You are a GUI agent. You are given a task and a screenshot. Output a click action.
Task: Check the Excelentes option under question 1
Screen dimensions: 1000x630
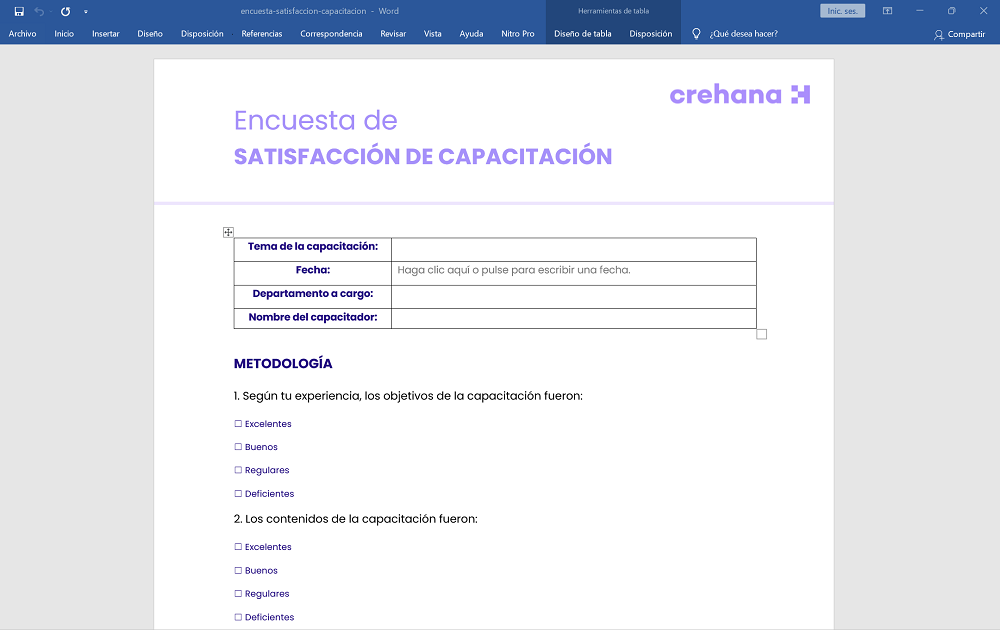coord(237,423)
